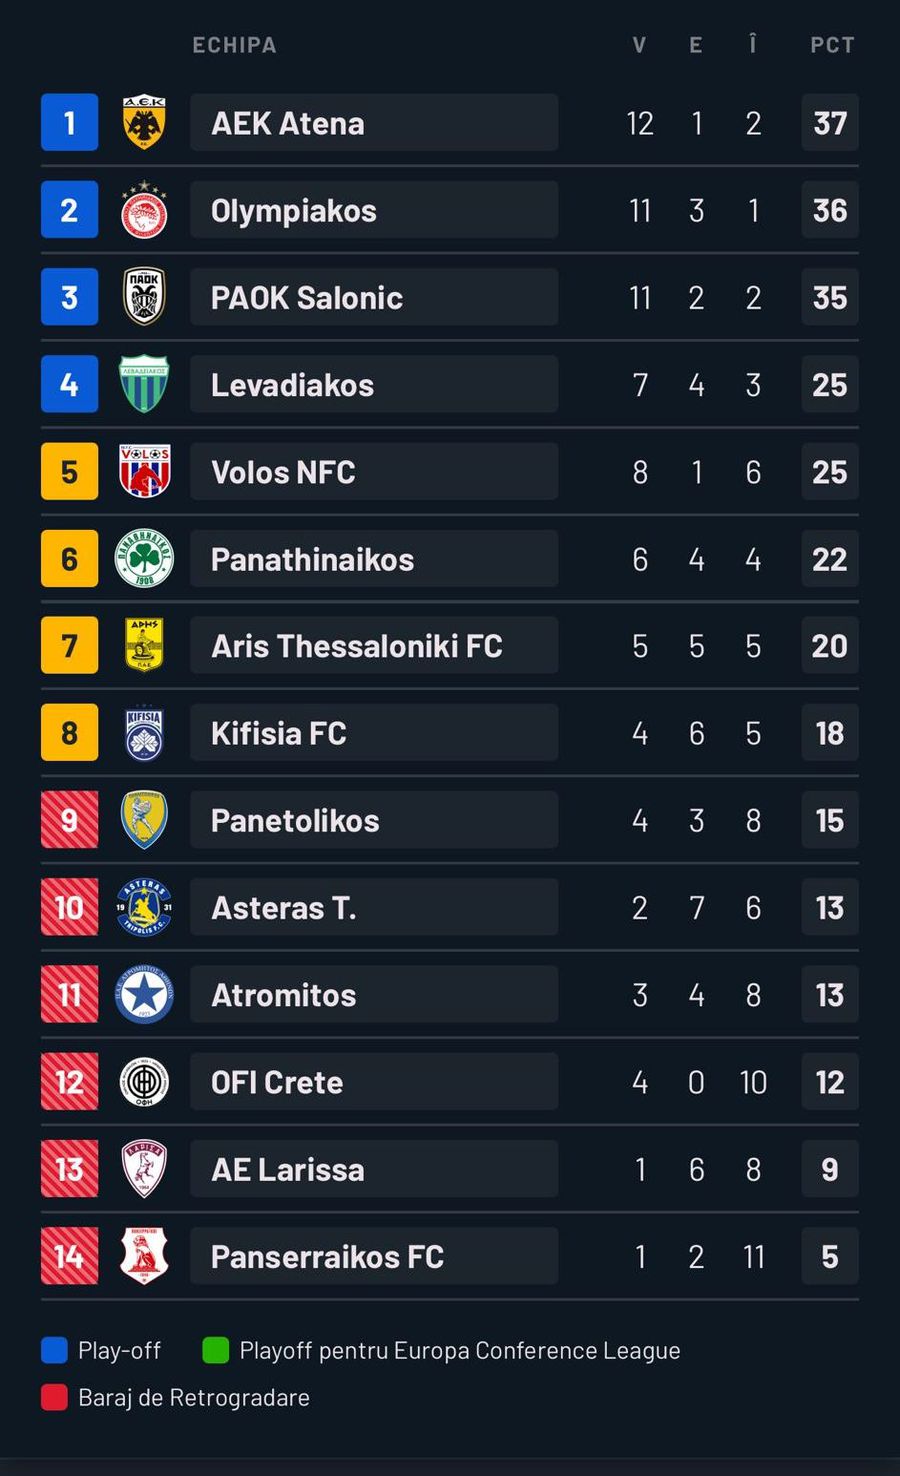Click the Levadiakos green shield logo

point(144,384)
